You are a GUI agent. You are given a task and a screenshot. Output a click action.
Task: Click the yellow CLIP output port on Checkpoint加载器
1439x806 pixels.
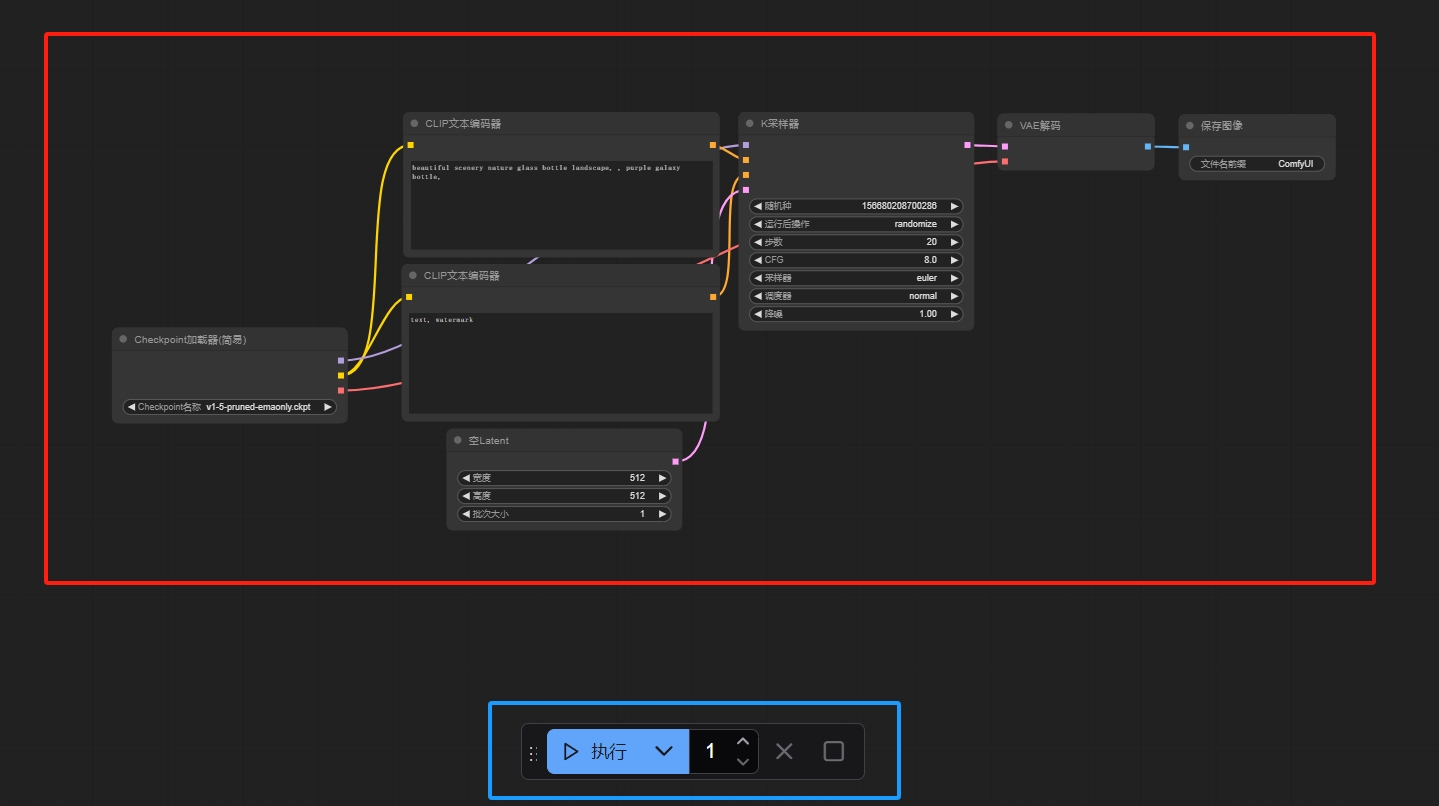[341, 375]
